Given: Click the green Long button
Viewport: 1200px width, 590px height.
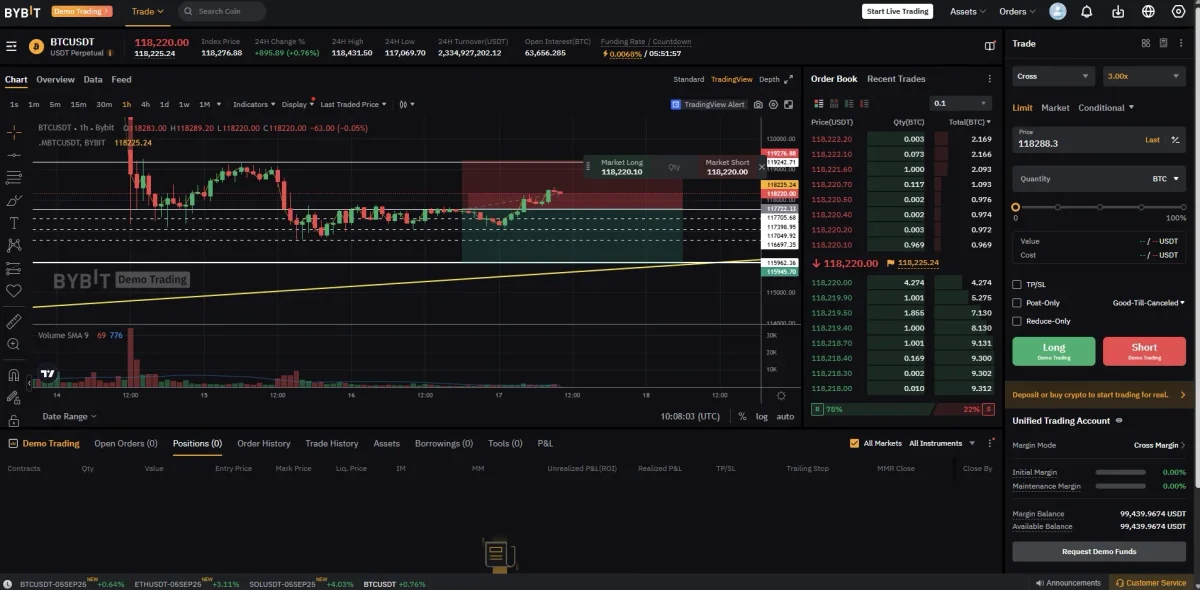Looking at the screenshot, I should pos(1054,351).
